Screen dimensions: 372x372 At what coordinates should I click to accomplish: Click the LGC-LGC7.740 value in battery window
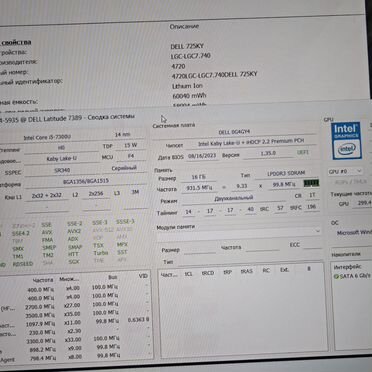click(190, 56)
